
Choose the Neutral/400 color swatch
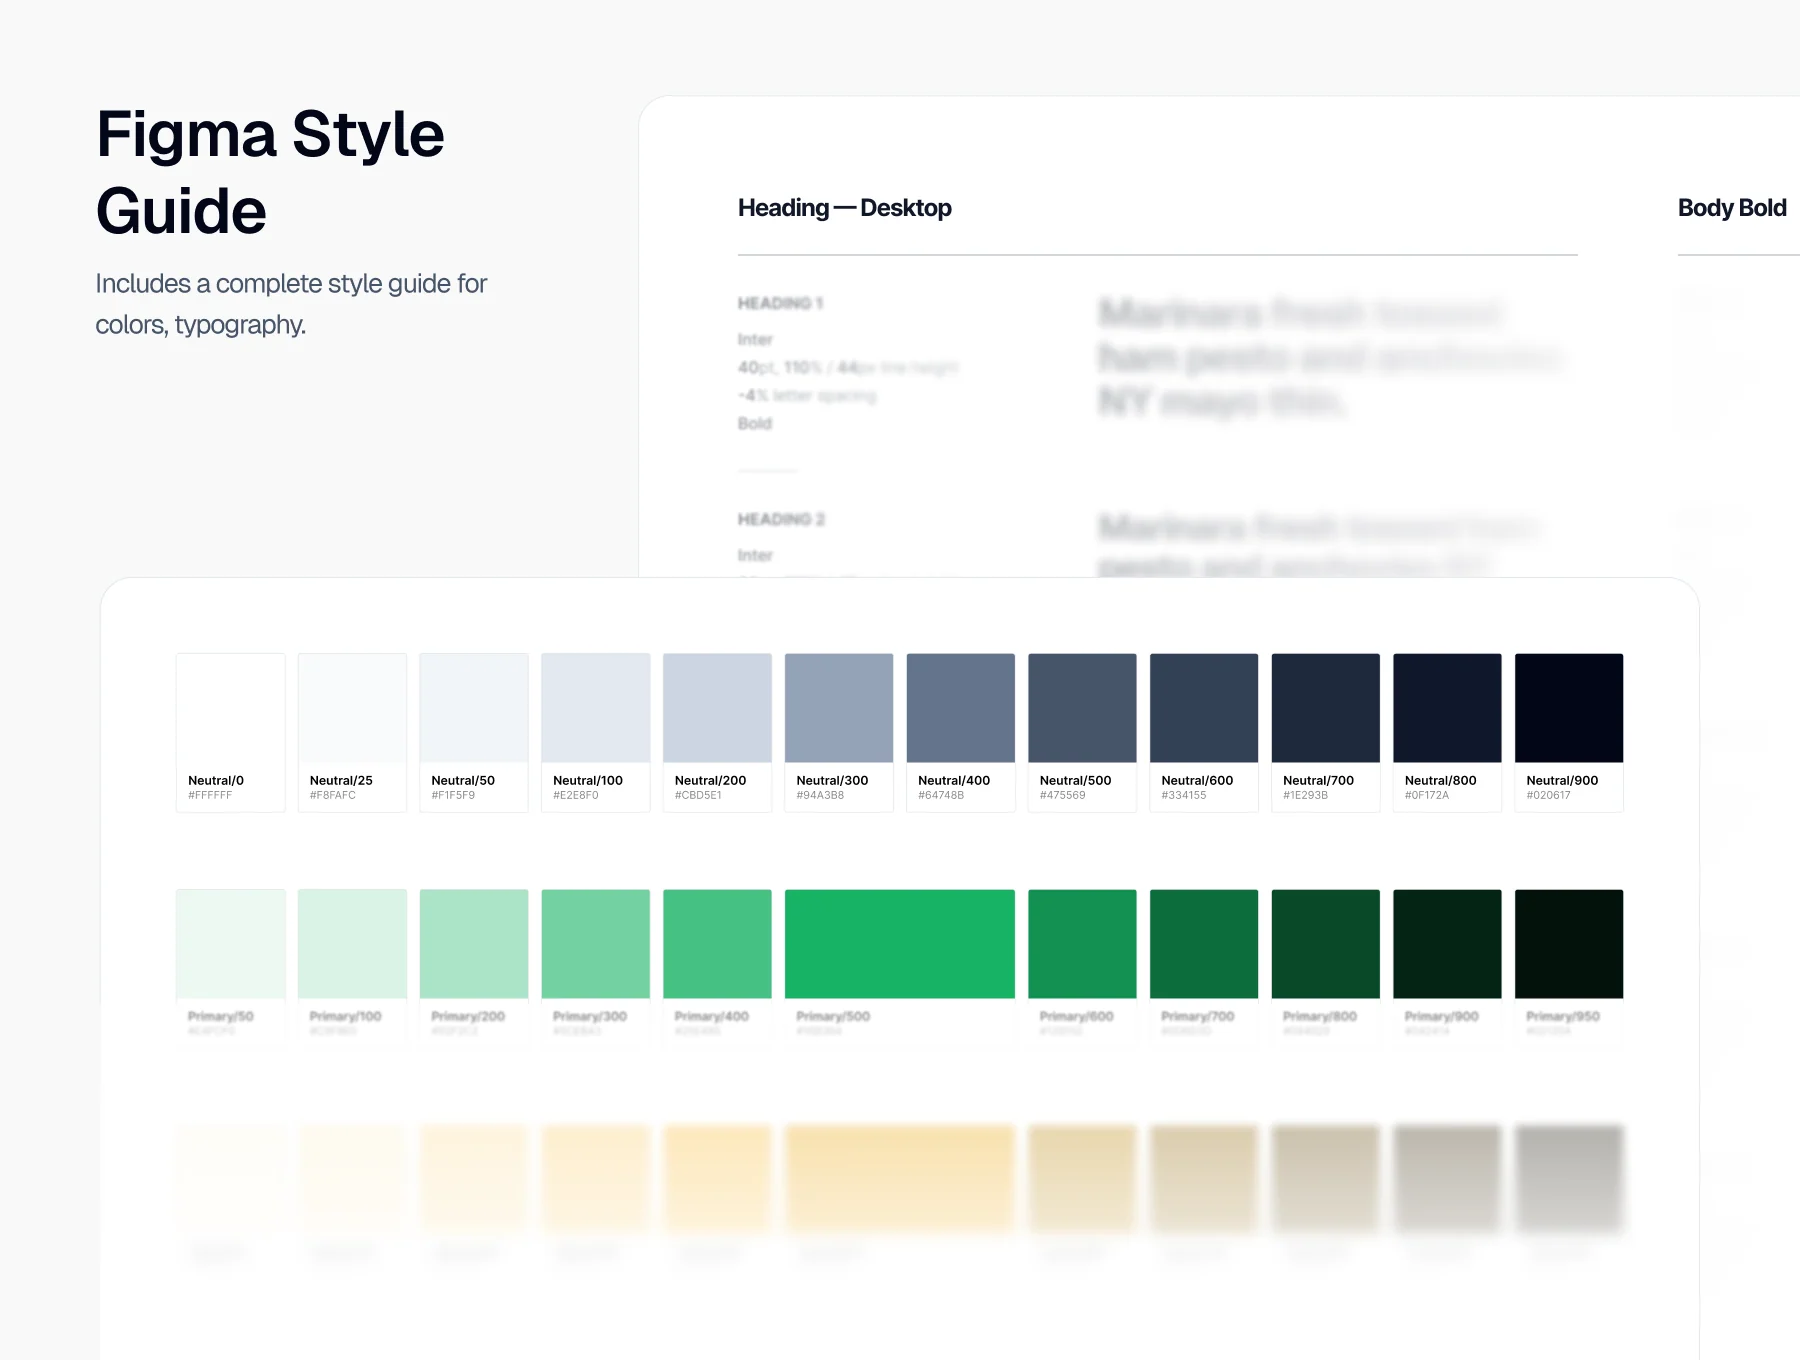tap(961, 708)
